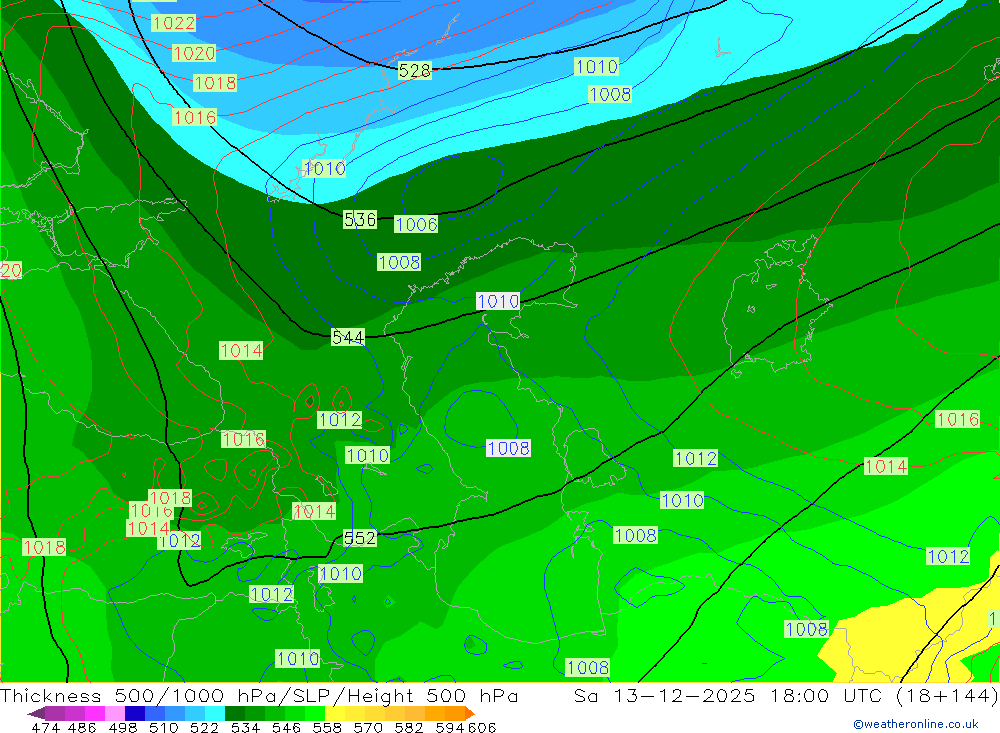Click the legend value 582

(x=409, y=727)
